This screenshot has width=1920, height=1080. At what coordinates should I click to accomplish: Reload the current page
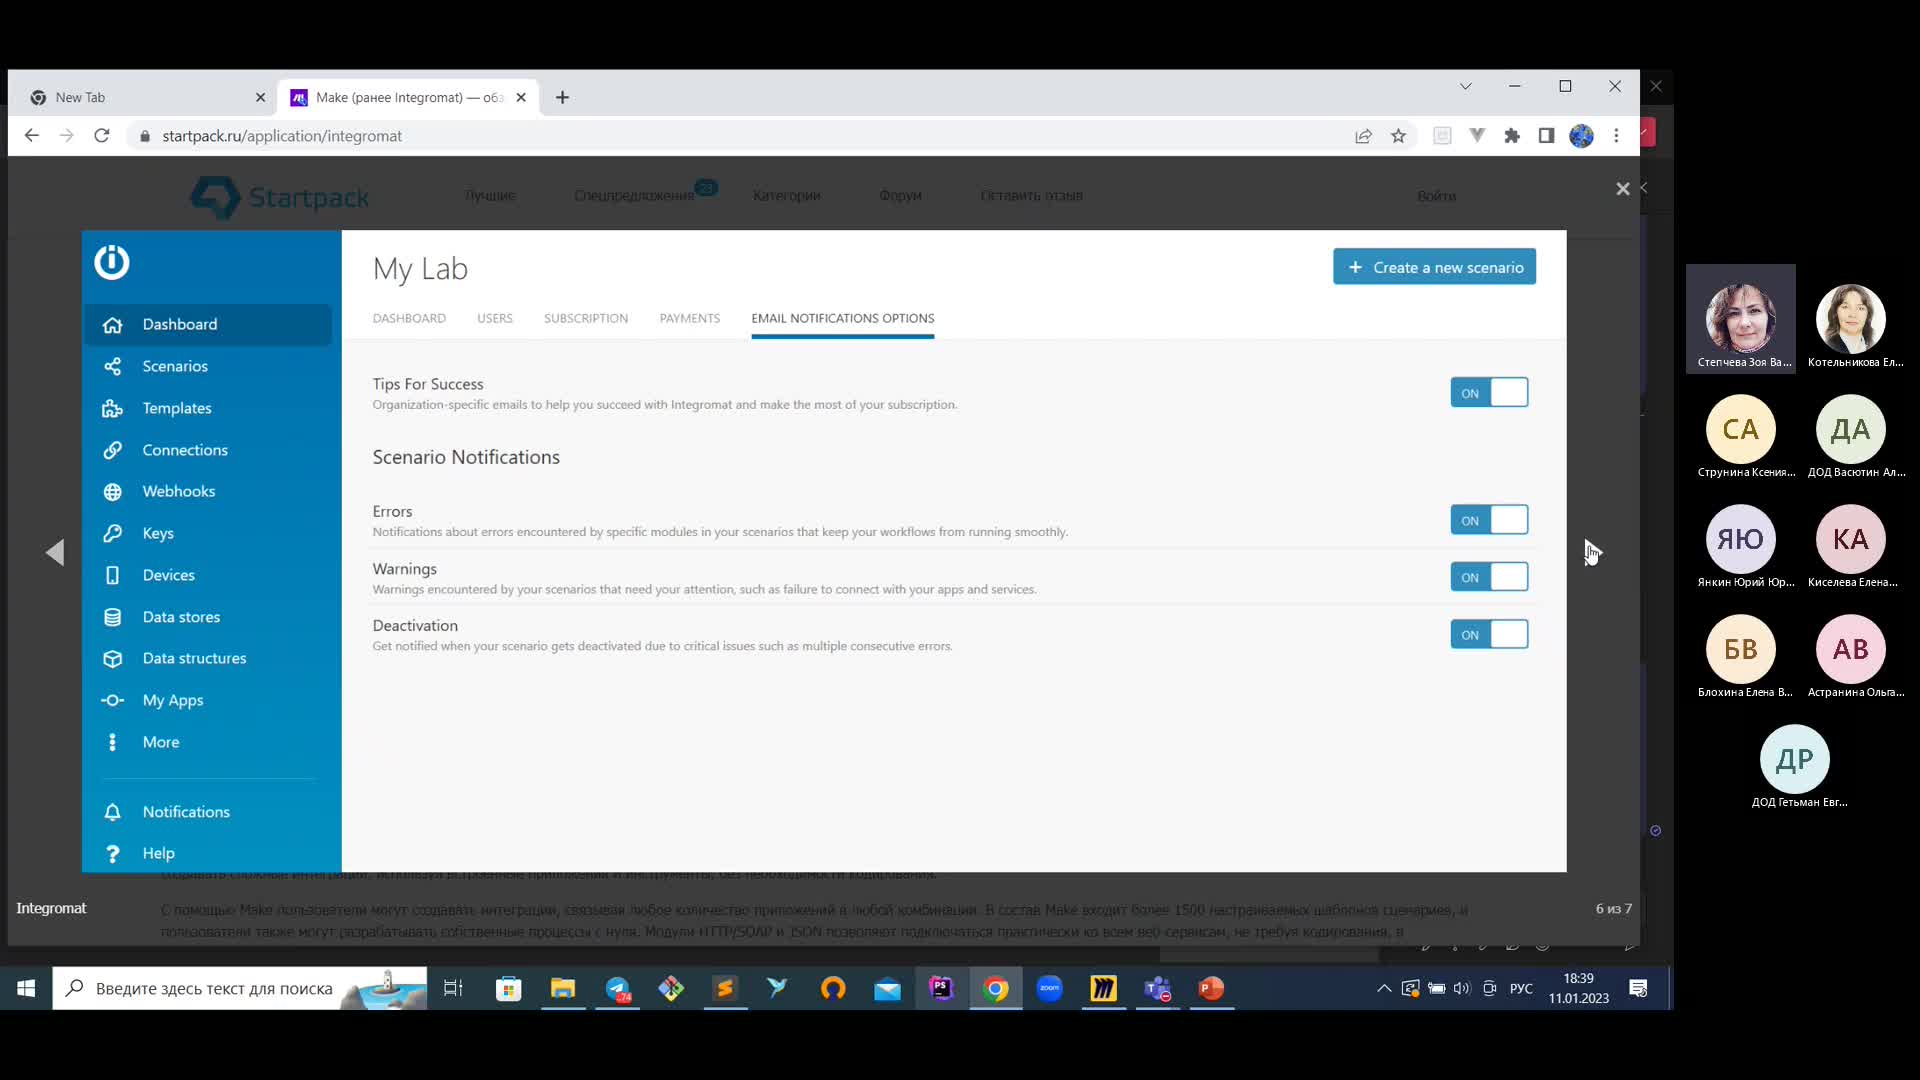point(102,136)
